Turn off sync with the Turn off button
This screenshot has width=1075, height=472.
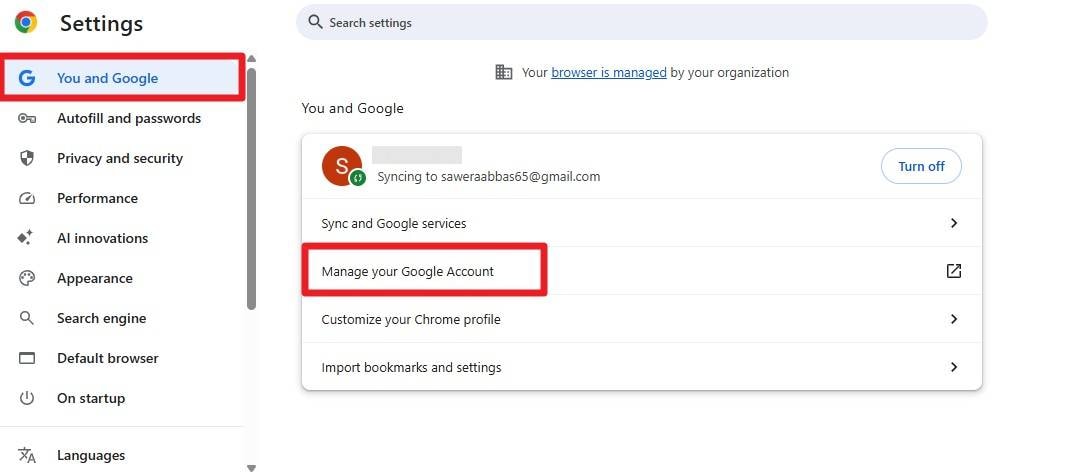click(x=920, y=166)
